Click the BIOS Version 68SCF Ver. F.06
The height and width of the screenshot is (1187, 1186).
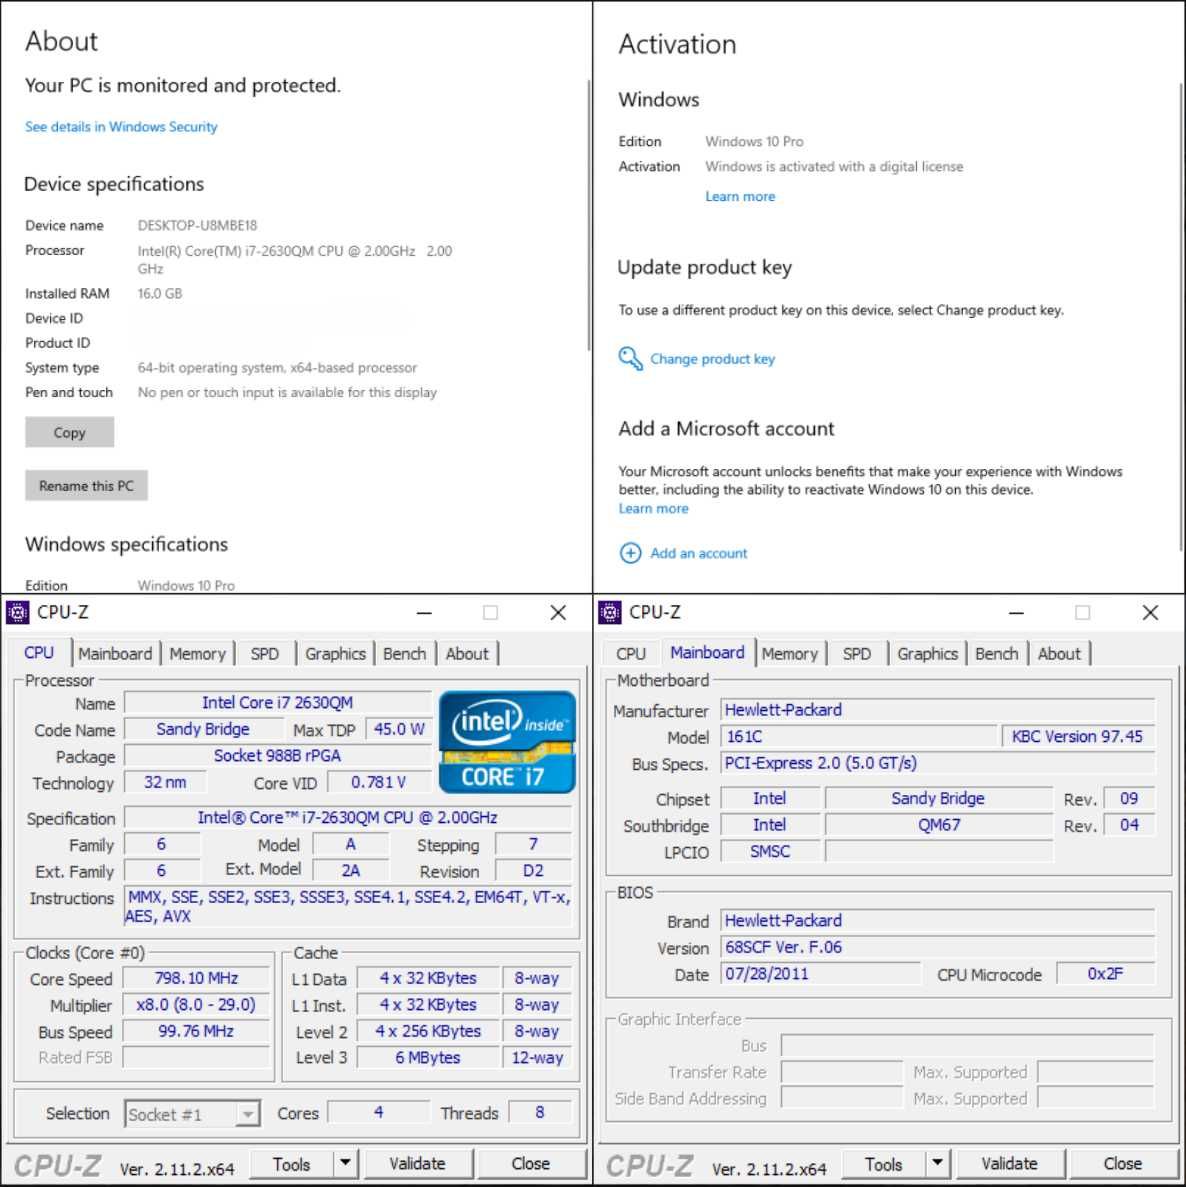[939, 947]
